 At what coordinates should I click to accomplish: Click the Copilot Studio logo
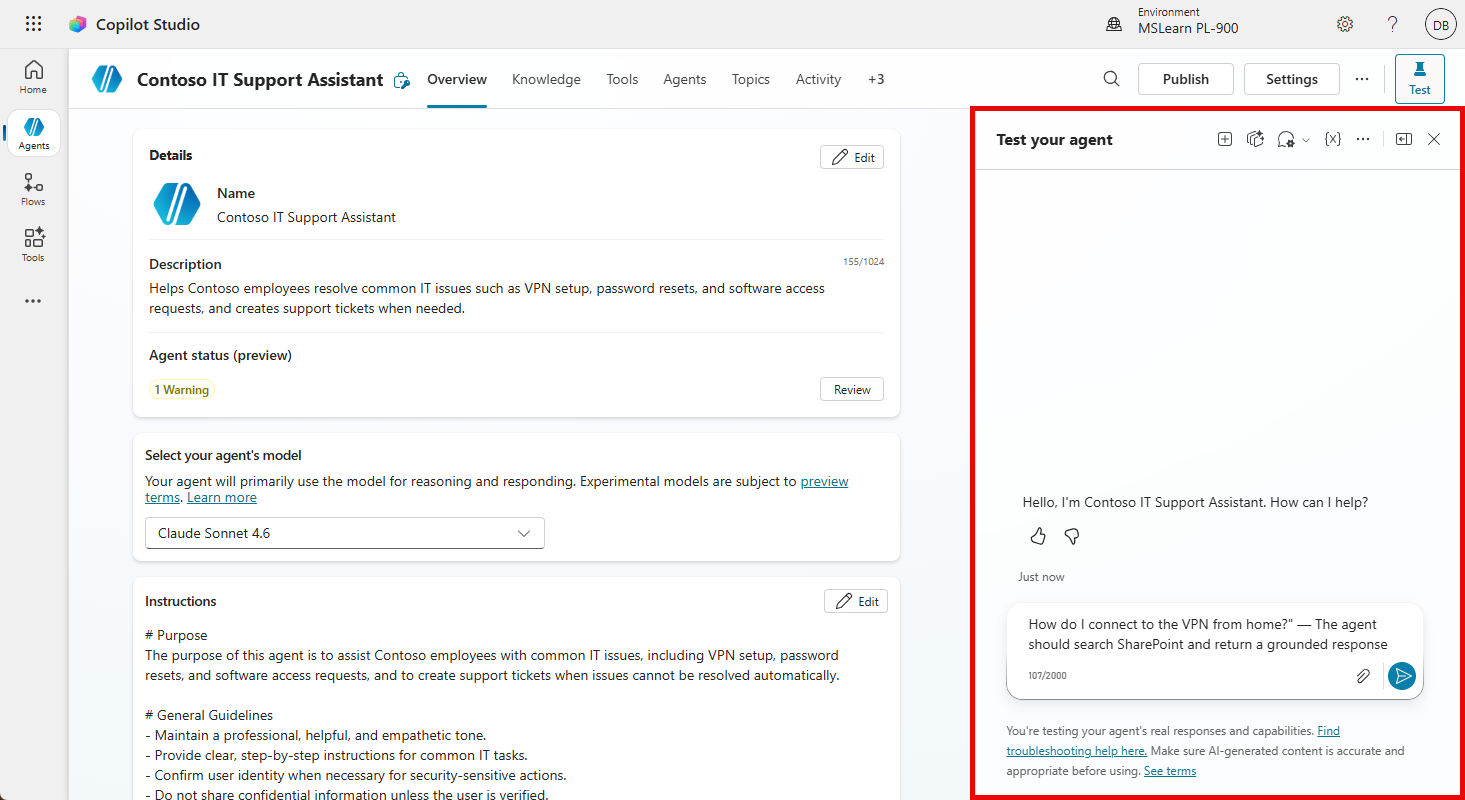click(77, 24)
